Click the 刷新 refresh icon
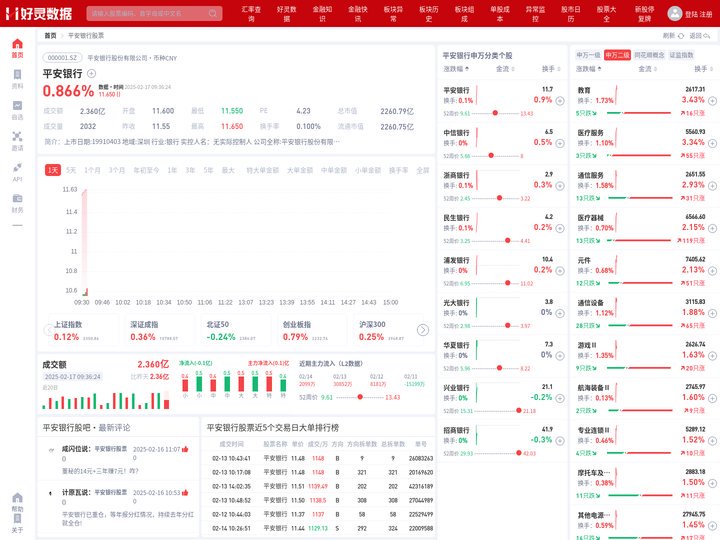The image size is (720, 540). point(681,36)
